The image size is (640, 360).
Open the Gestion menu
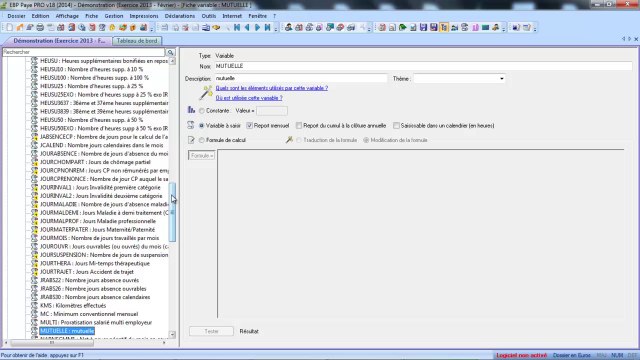(113, 16)
